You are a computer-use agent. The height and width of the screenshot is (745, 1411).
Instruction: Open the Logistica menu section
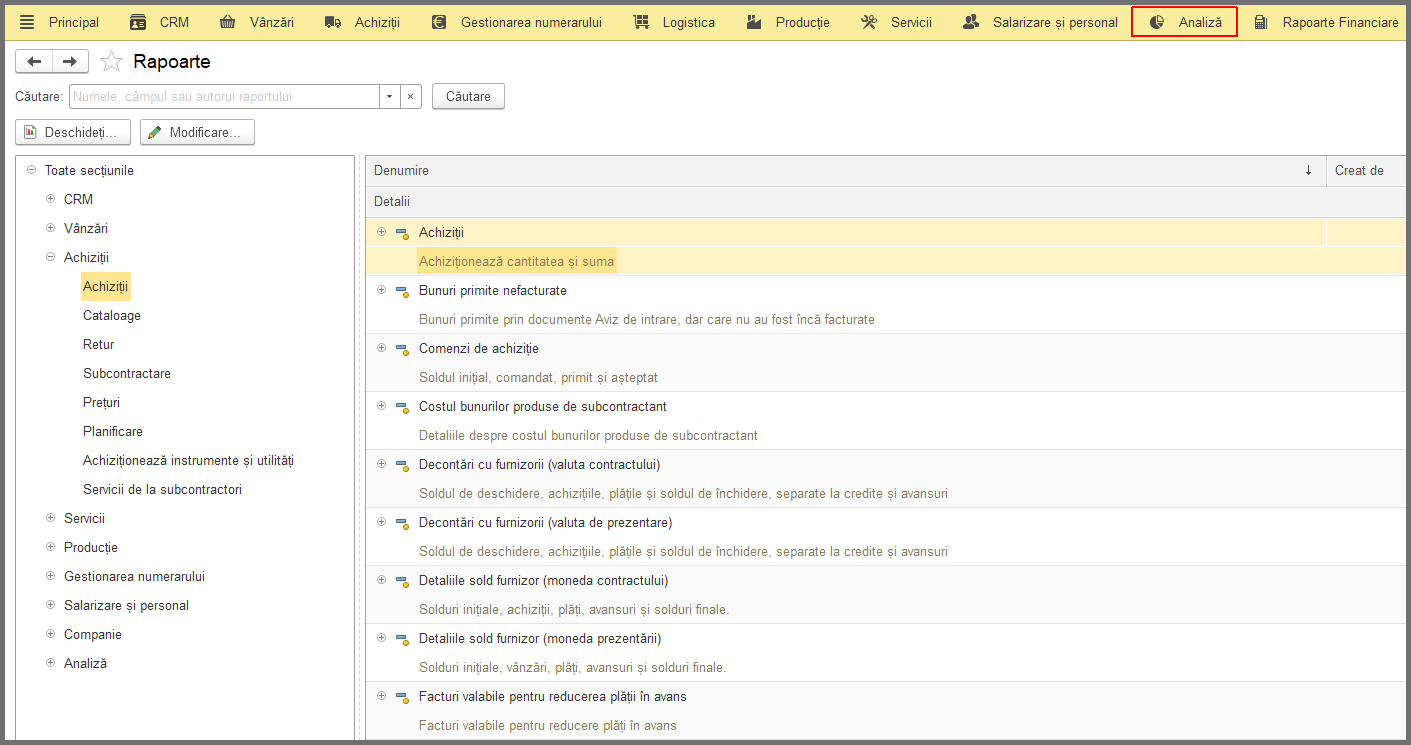click(675, 22)
